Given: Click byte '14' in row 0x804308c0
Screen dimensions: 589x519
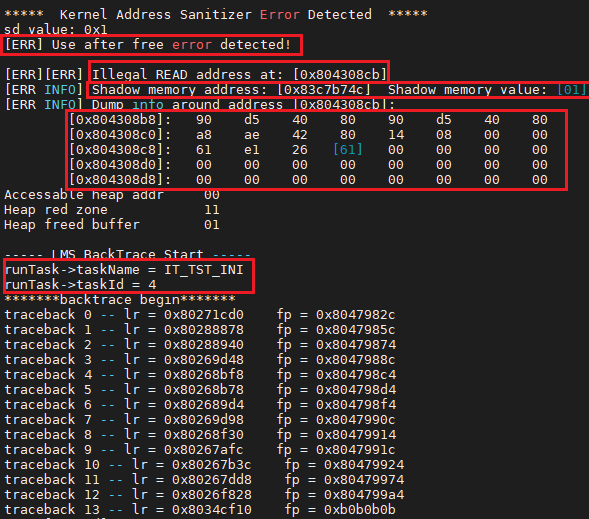Looking at the screenshot, I should point(396,135).
